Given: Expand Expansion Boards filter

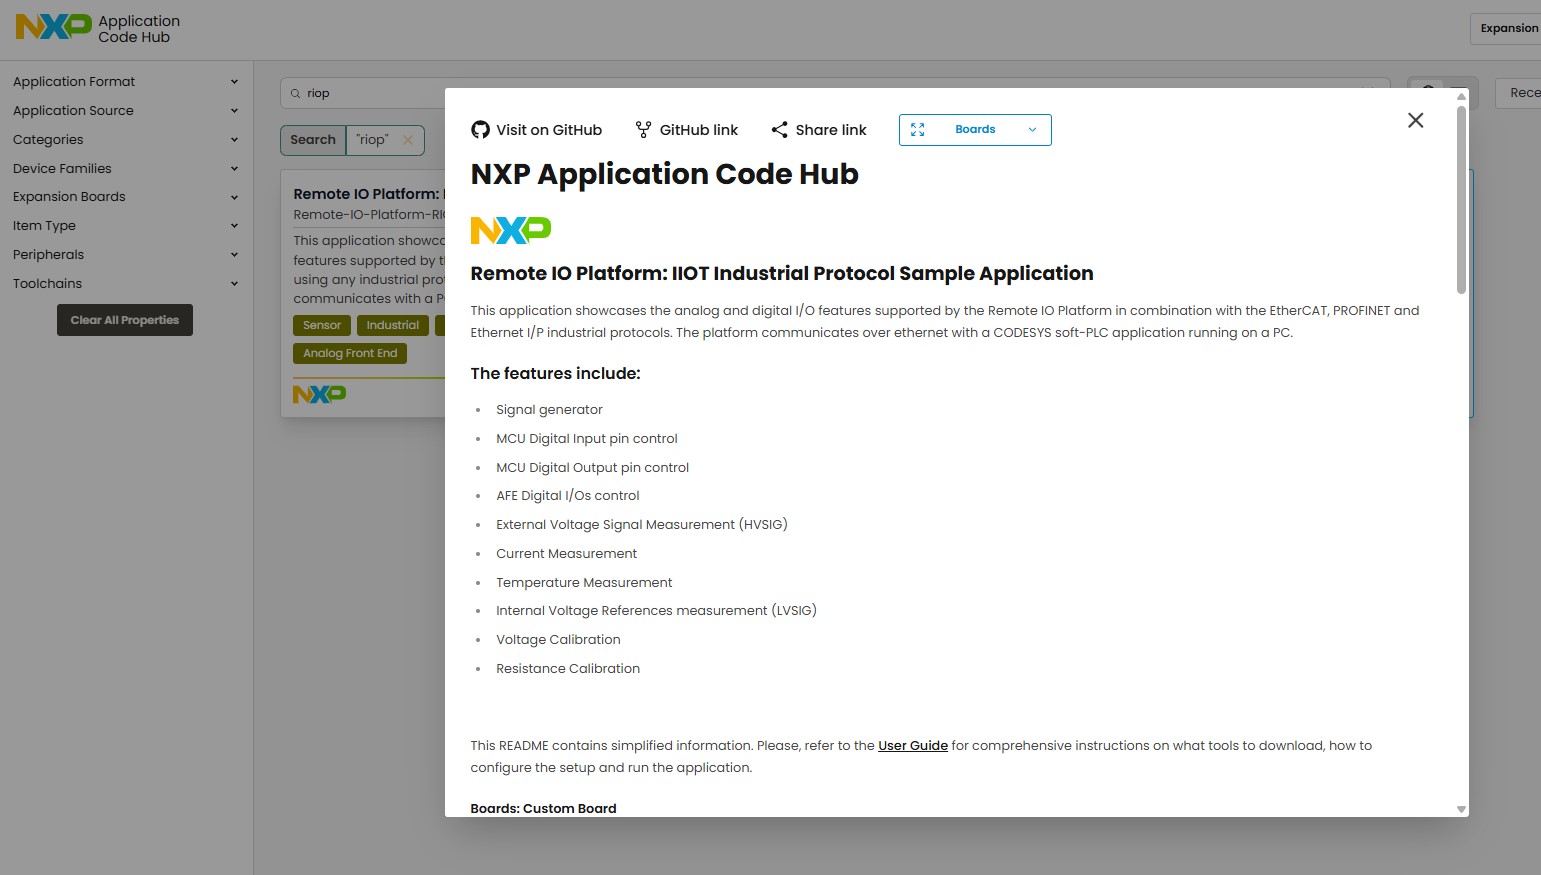Looking at the screenshot, I should 125,197.
